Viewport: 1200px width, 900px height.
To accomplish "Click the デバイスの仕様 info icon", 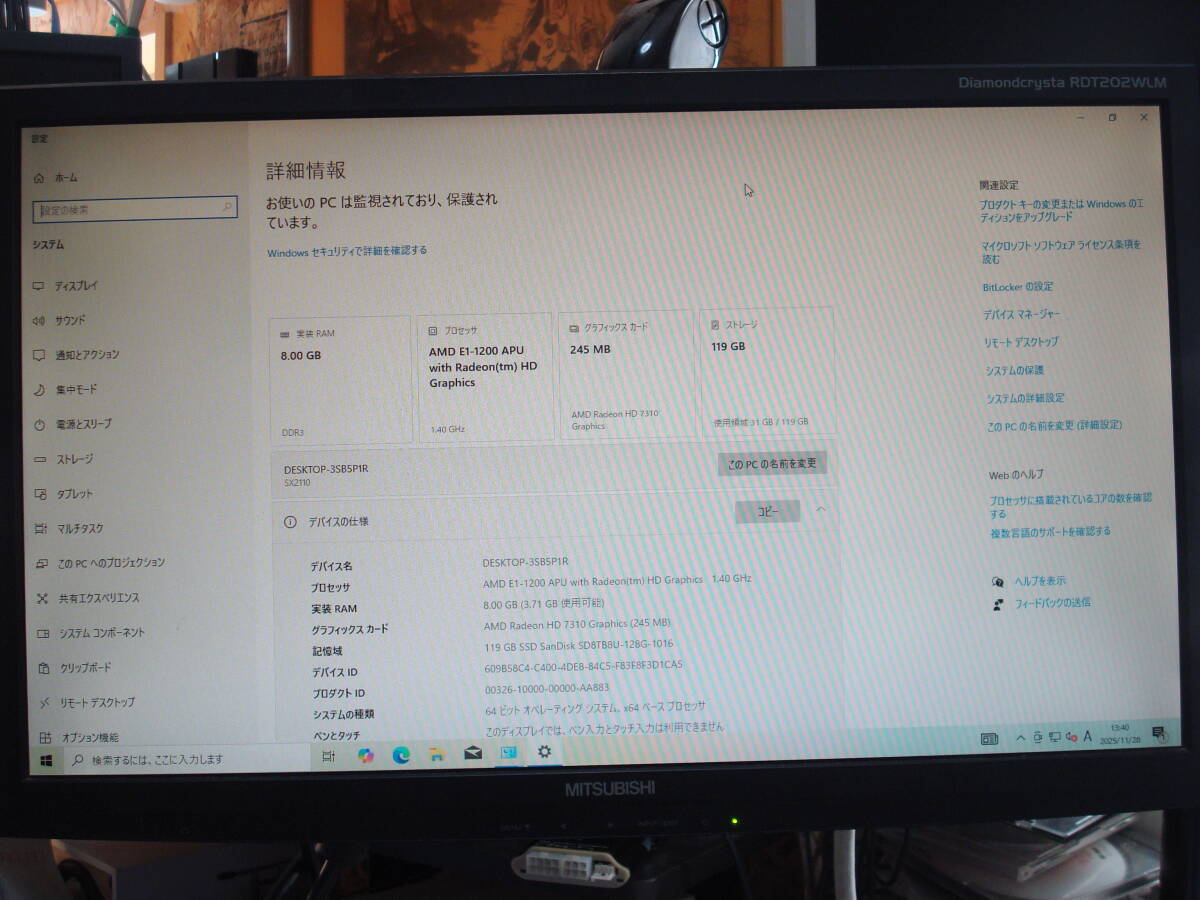I will tap(291, 522).
